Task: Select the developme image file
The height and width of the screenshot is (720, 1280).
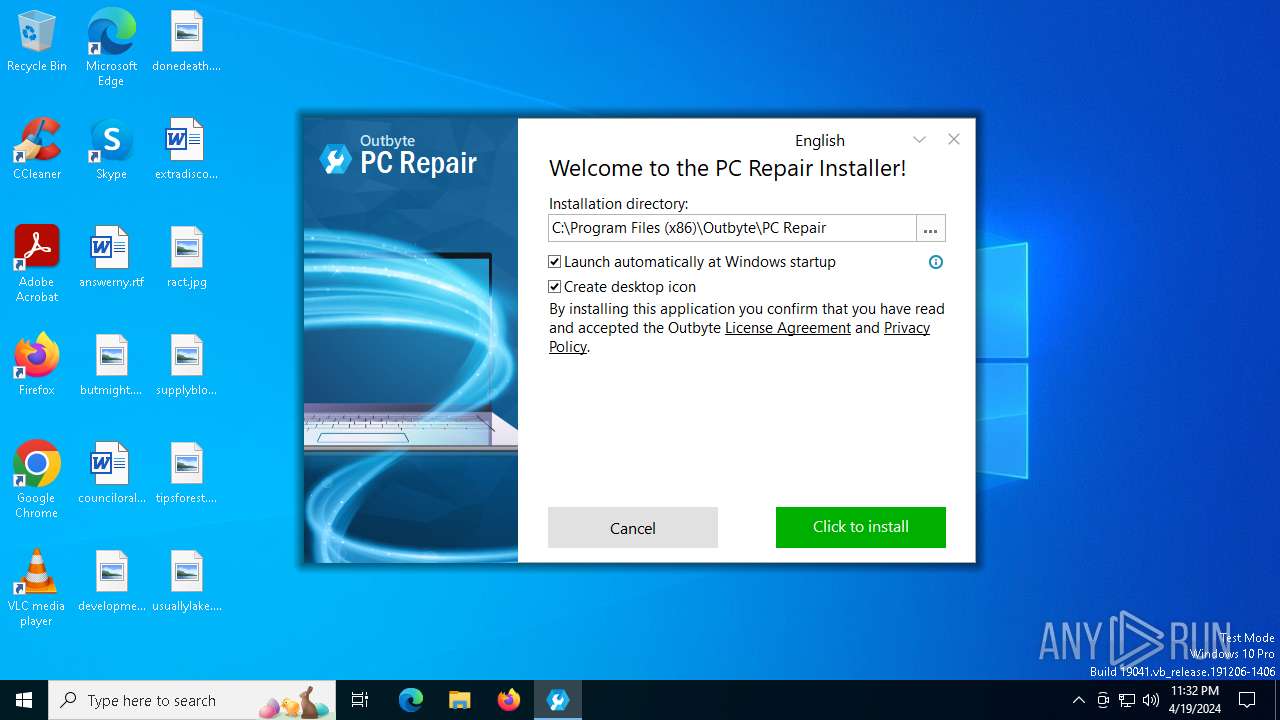Action: tap(111, 581)
